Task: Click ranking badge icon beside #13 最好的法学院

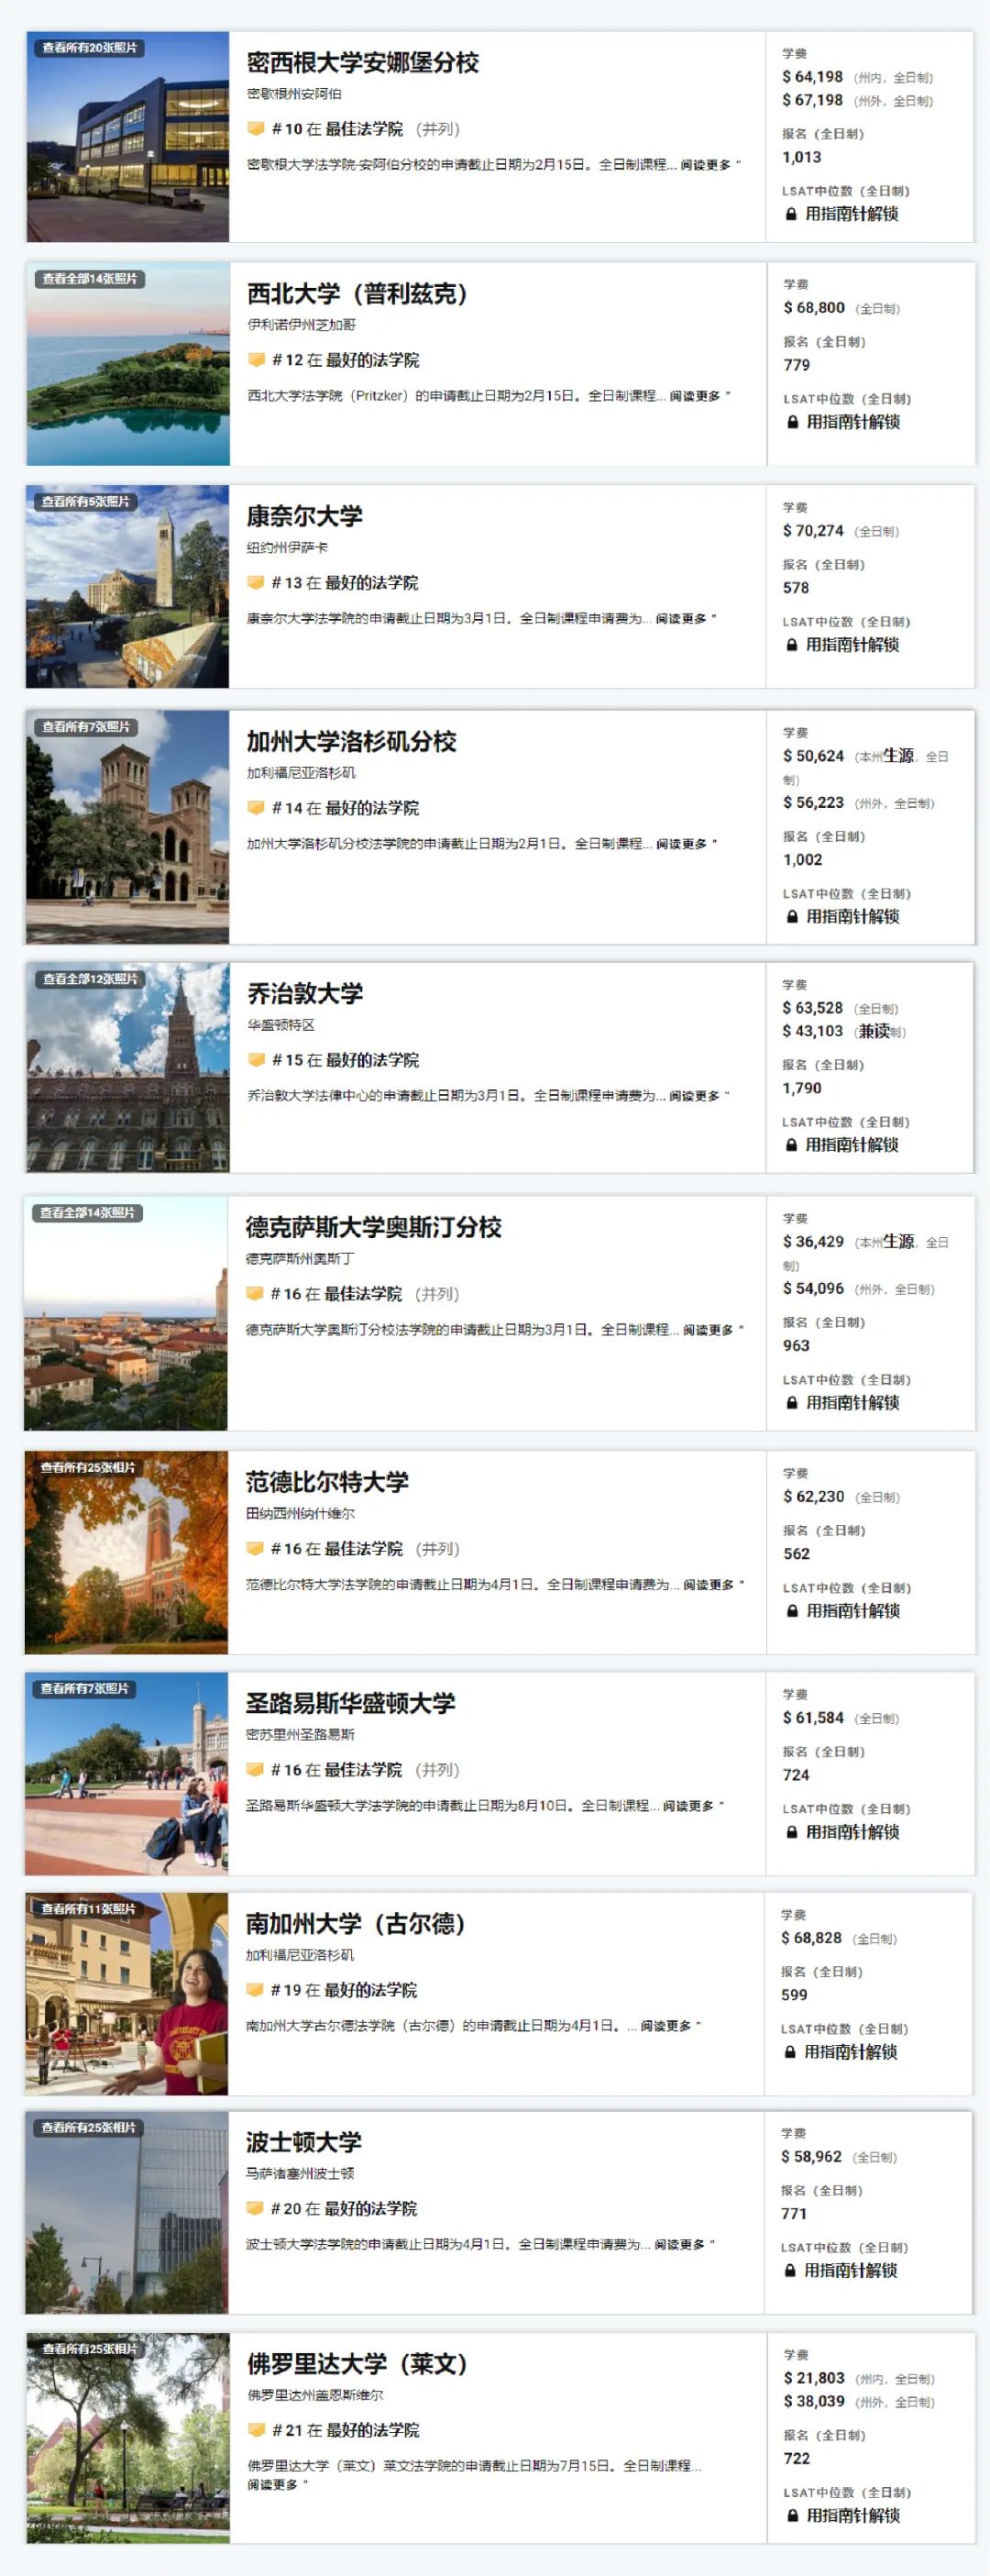Action: (256, 583)
